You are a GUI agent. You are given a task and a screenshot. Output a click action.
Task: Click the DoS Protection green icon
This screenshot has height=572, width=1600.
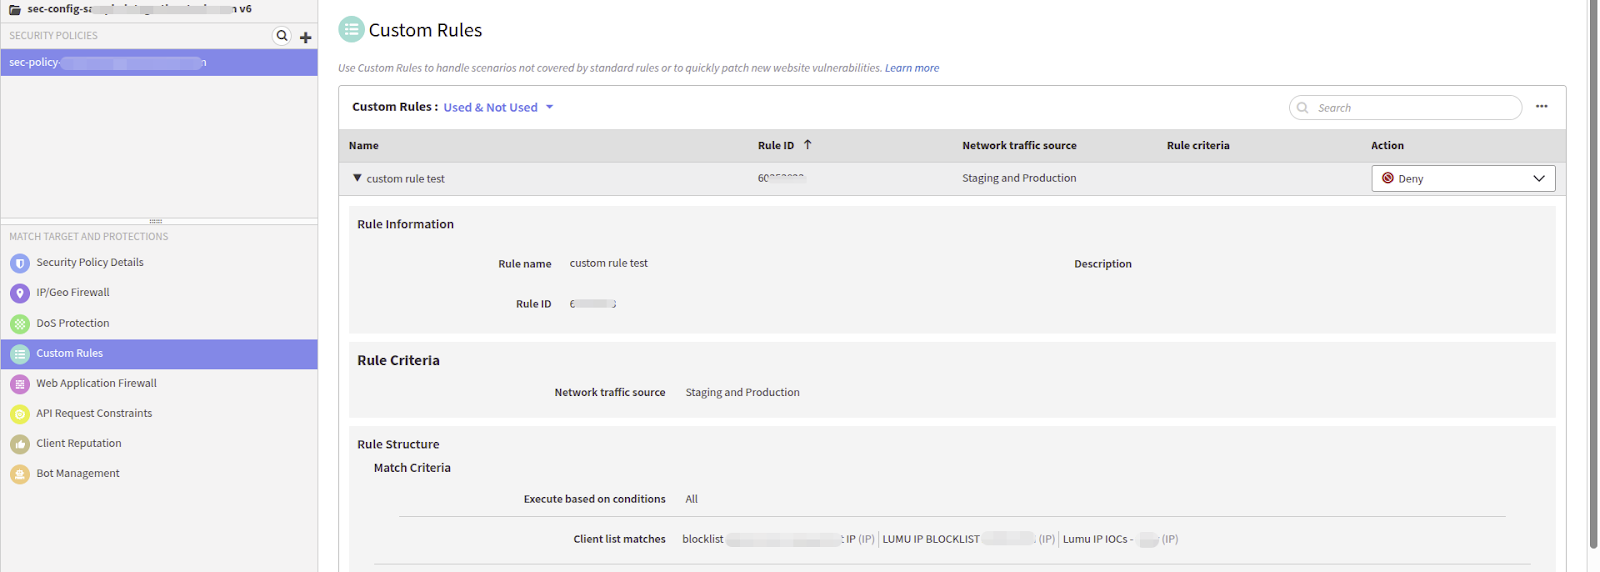[20, 324]
